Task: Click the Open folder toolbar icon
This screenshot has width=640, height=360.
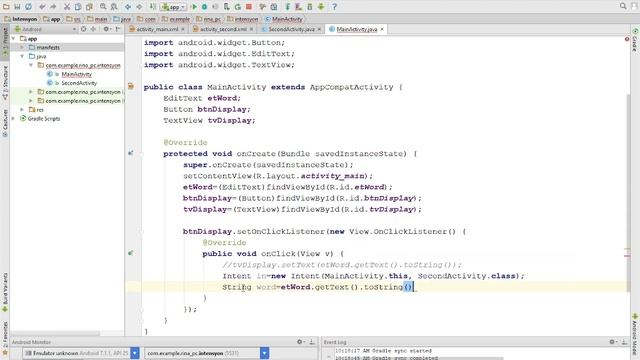Action: 6,7
